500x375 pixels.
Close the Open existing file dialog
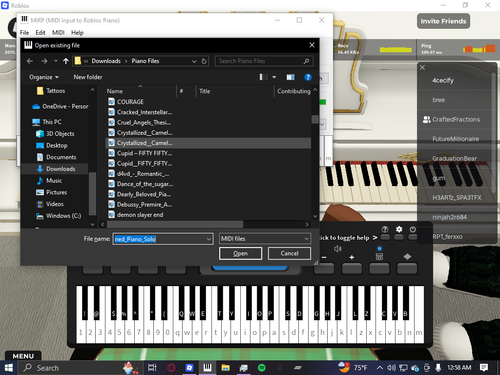coord(312,45)
